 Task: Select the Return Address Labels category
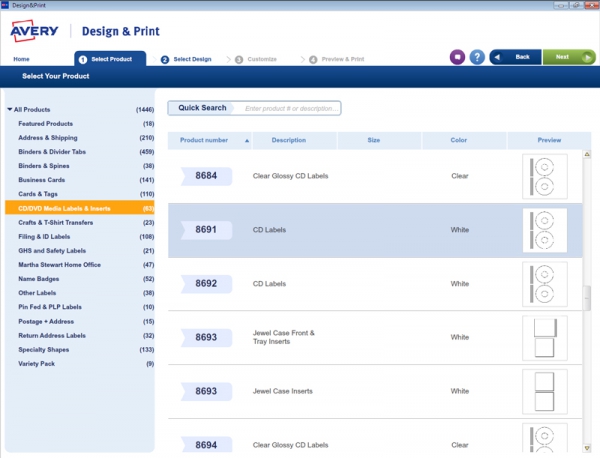click(x=80, y=336)
